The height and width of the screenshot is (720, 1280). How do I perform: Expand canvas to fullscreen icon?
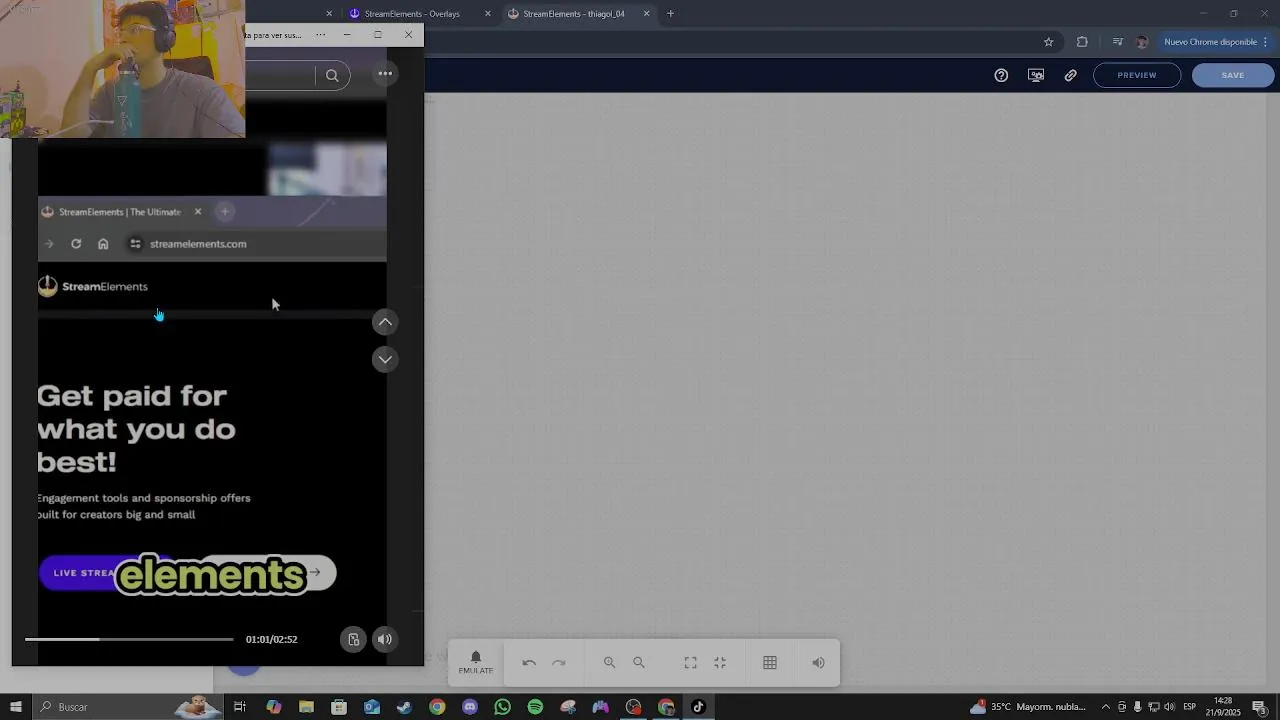[690, 663]
